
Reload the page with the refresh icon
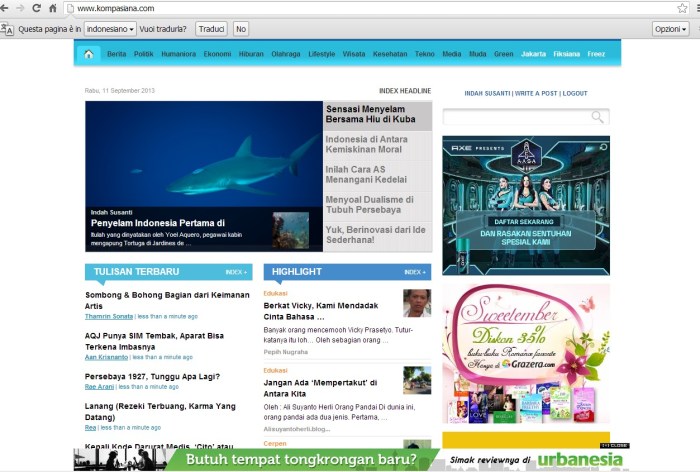tap(38, 8)
